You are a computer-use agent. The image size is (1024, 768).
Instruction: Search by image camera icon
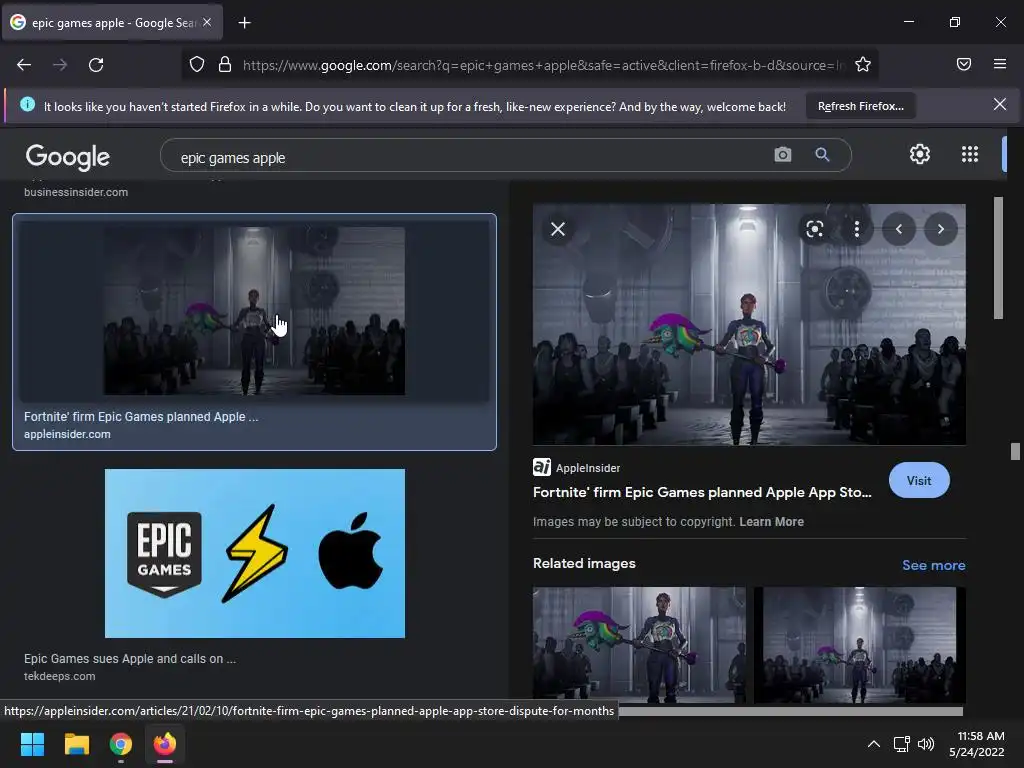[x=782, y=155]
